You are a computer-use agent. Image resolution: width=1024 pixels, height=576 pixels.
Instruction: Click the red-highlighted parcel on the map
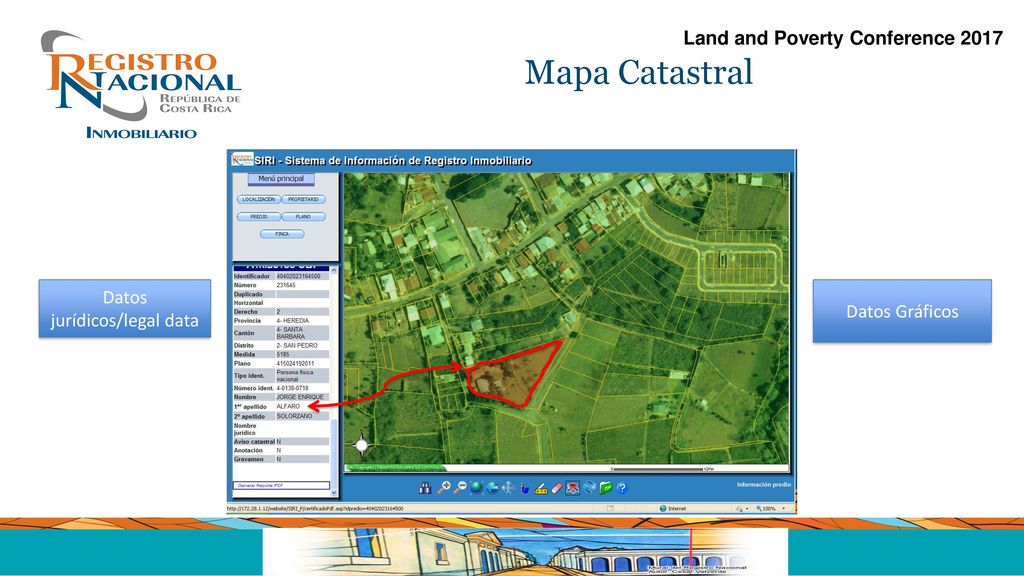pyautogui.click(x=516, y=376)
